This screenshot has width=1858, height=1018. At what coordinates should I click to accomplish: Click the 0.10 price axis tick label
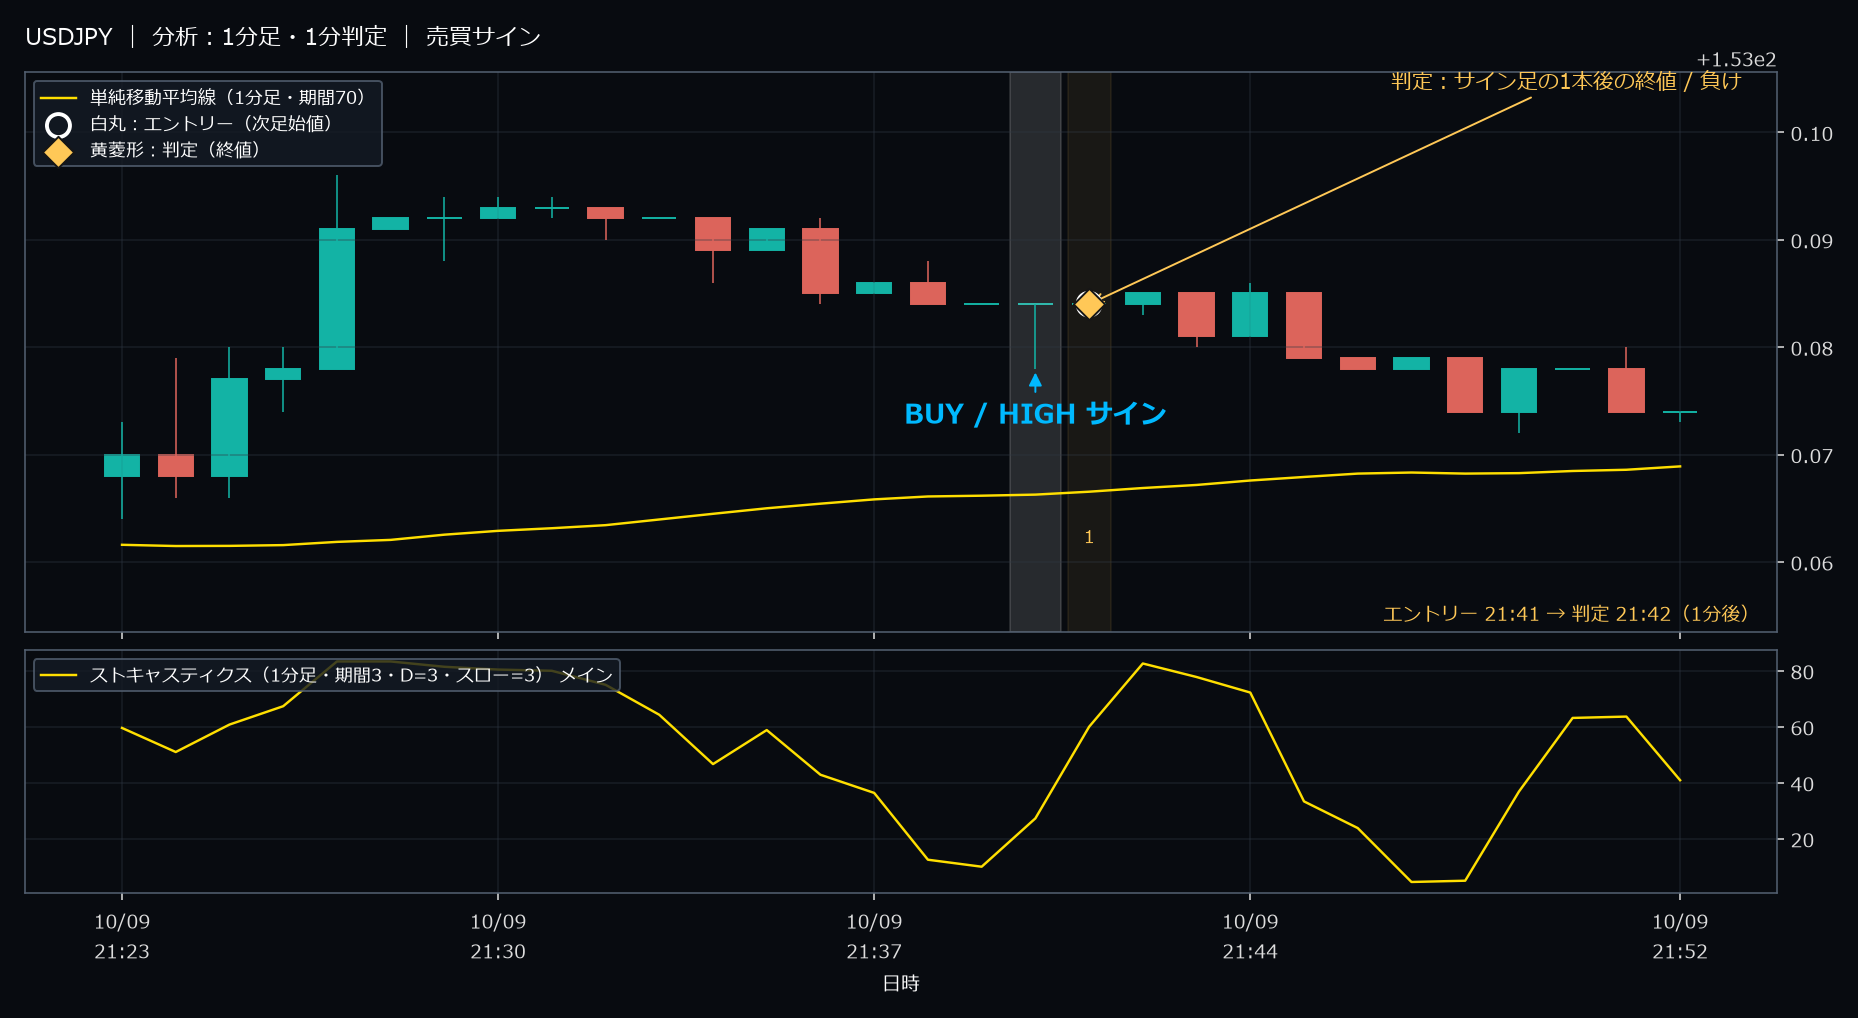1812,134
